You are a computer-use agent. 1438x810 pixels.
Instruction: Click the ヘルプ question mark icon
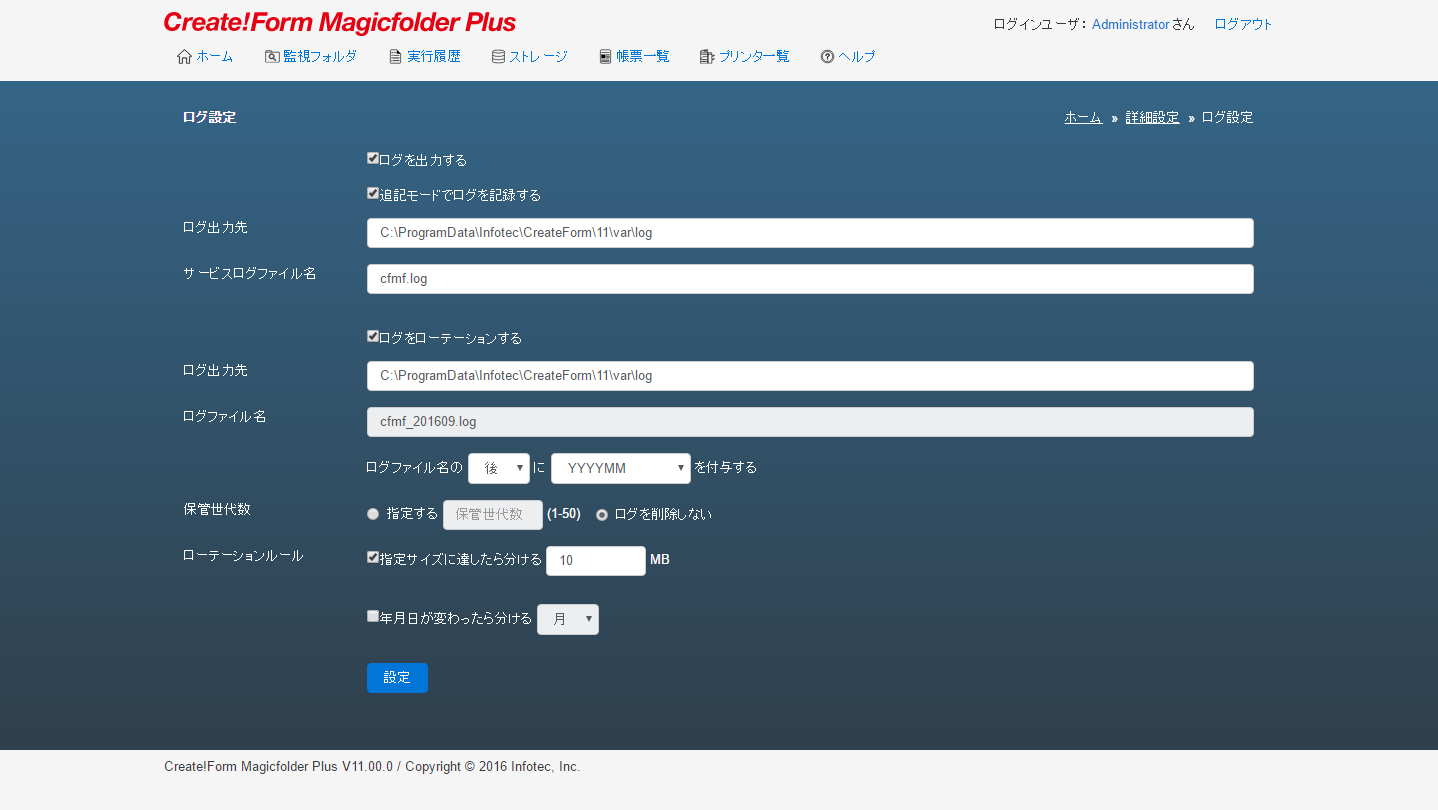pos(827,57)
